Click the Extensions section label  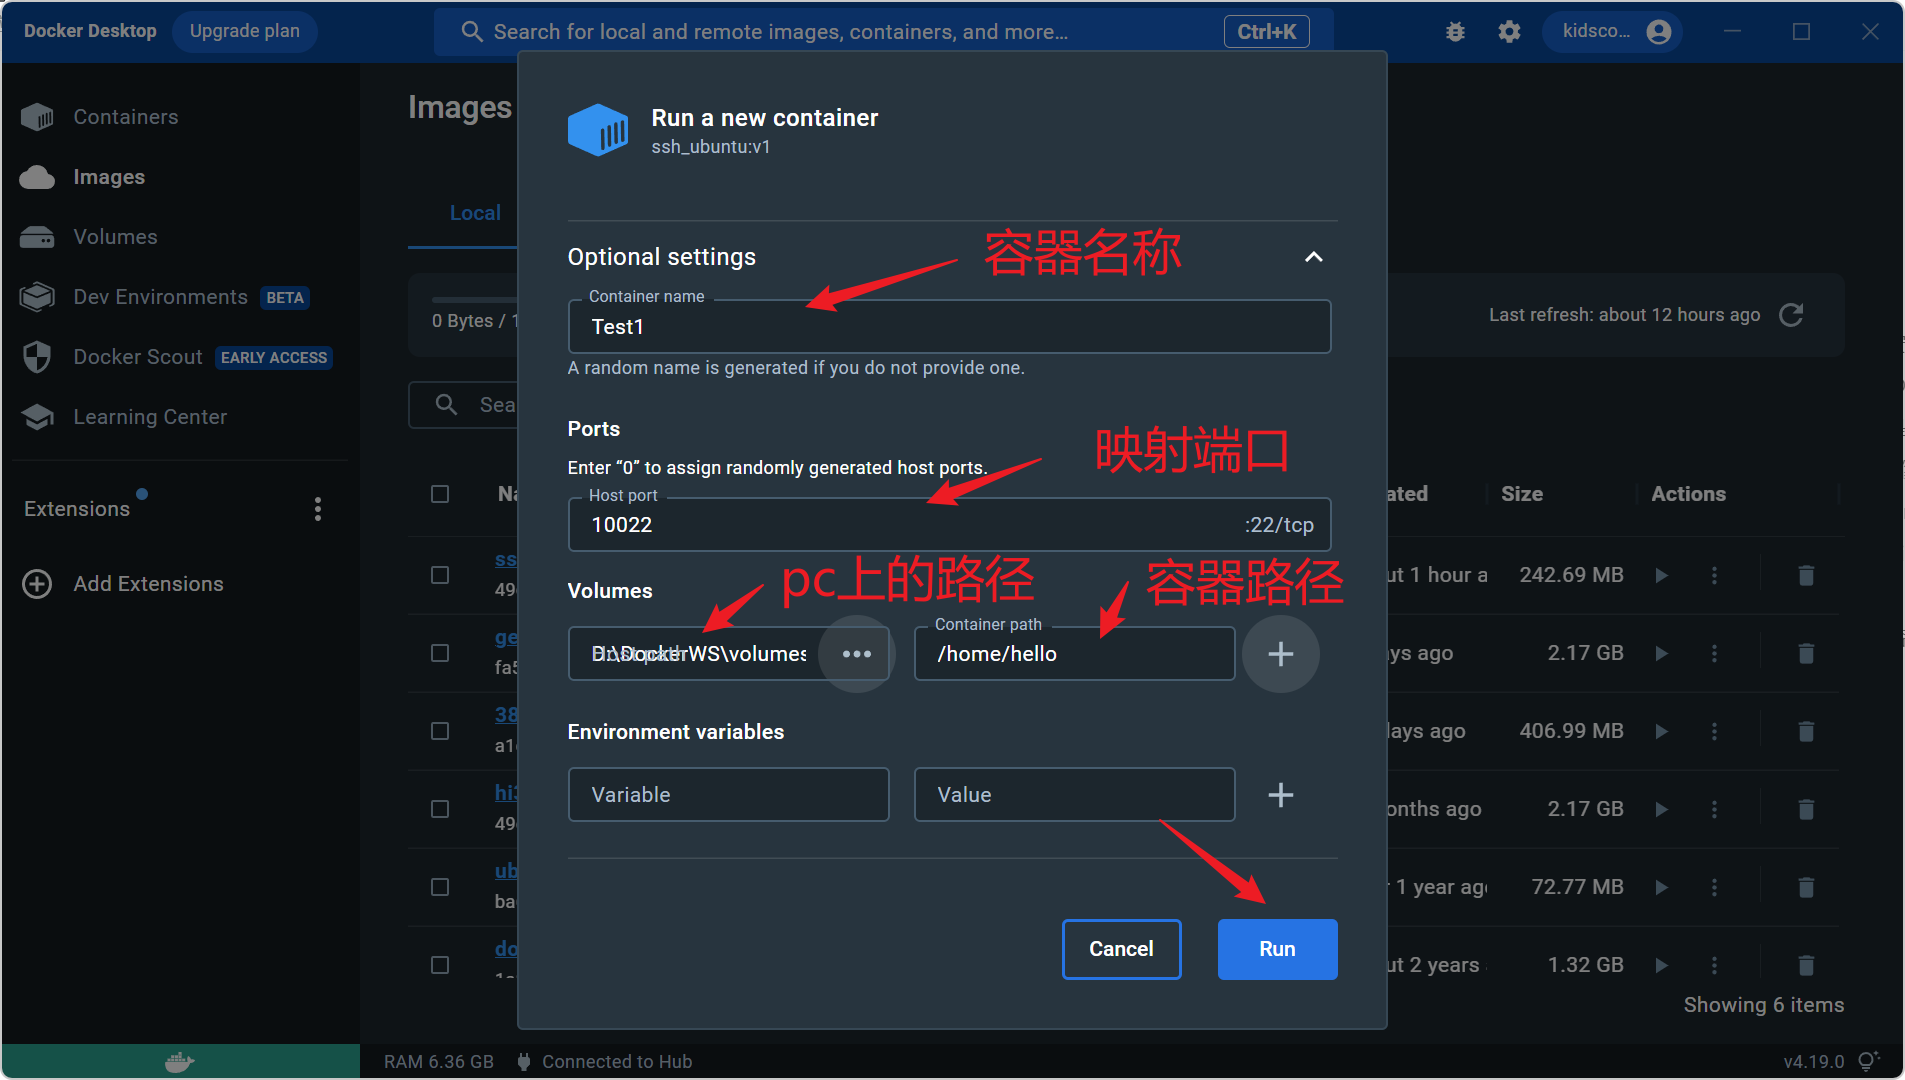click(x=77, y=509)
